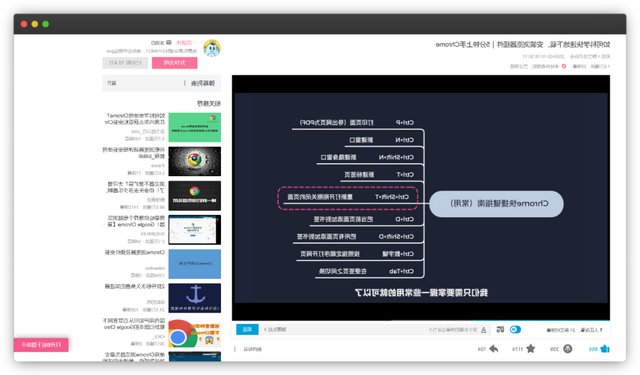The image size is (640, 375).
Task: Click the video player to pause playback
Action: click(421, 197)
